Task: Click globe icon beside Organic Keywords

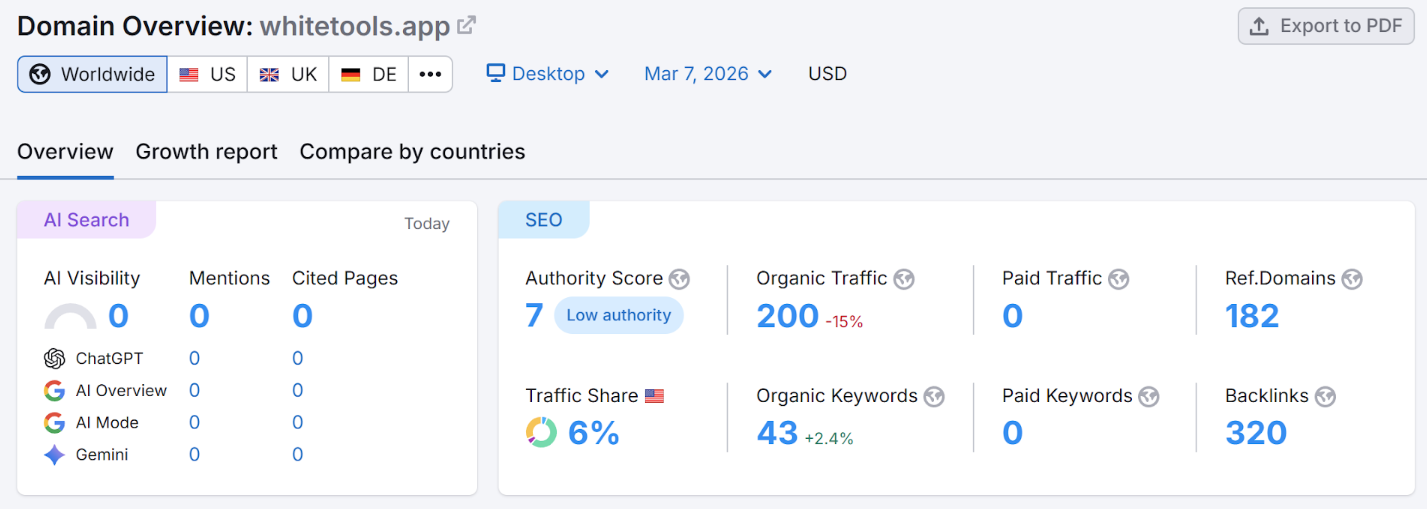Action: (934, 397)
